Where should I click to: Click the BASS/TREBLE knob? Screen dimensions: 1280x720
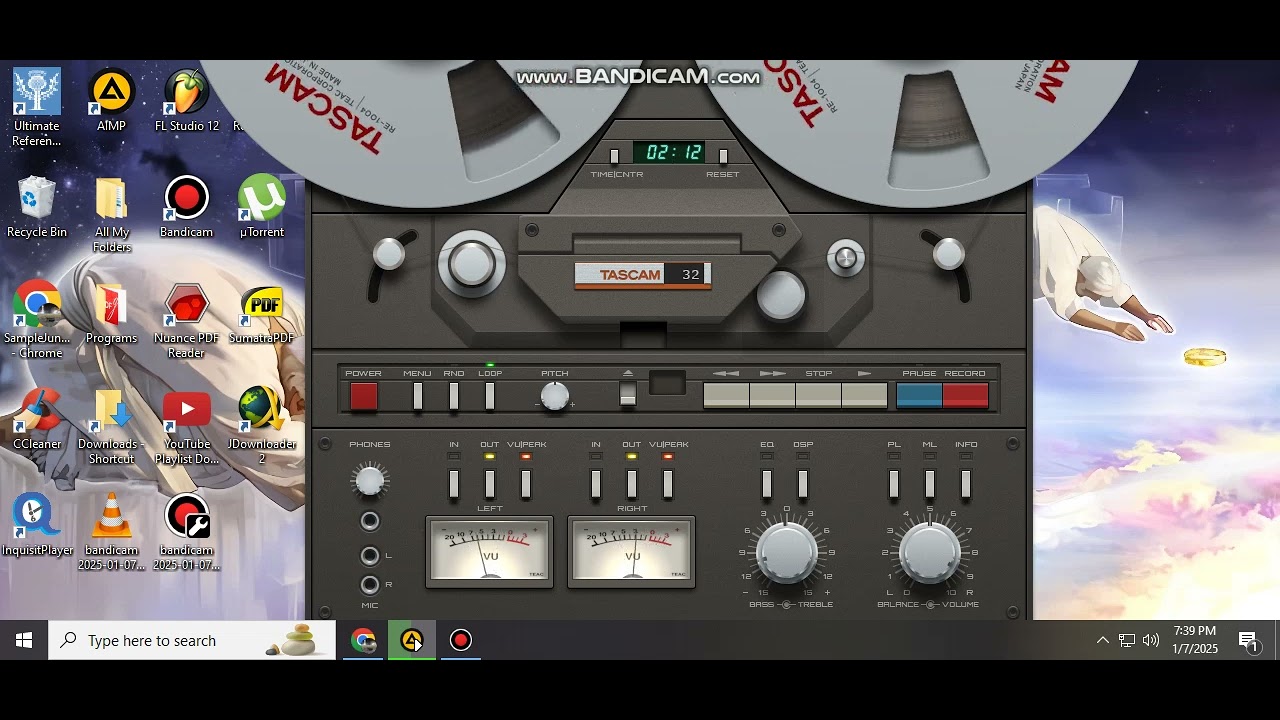point(786,553)
